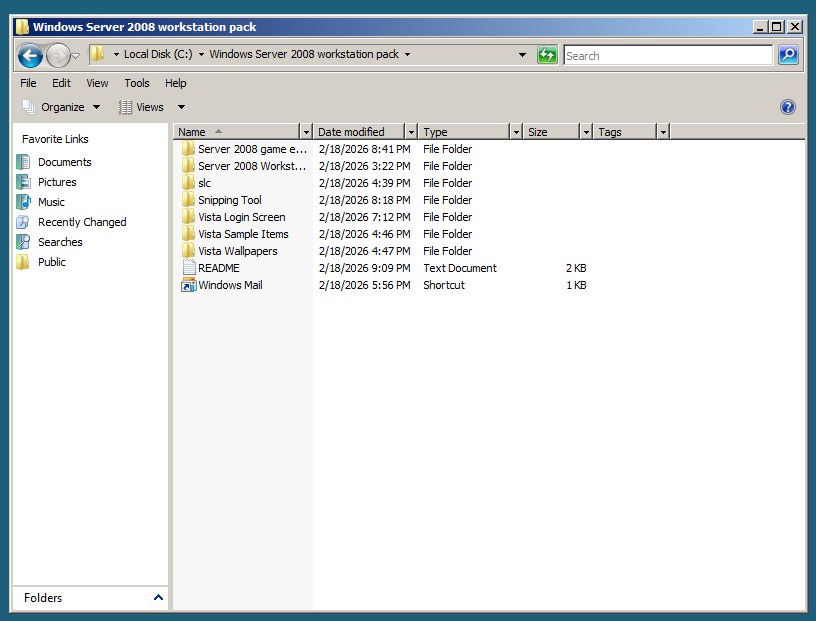
Task: Open the File menu
Action: pos(28,83)
